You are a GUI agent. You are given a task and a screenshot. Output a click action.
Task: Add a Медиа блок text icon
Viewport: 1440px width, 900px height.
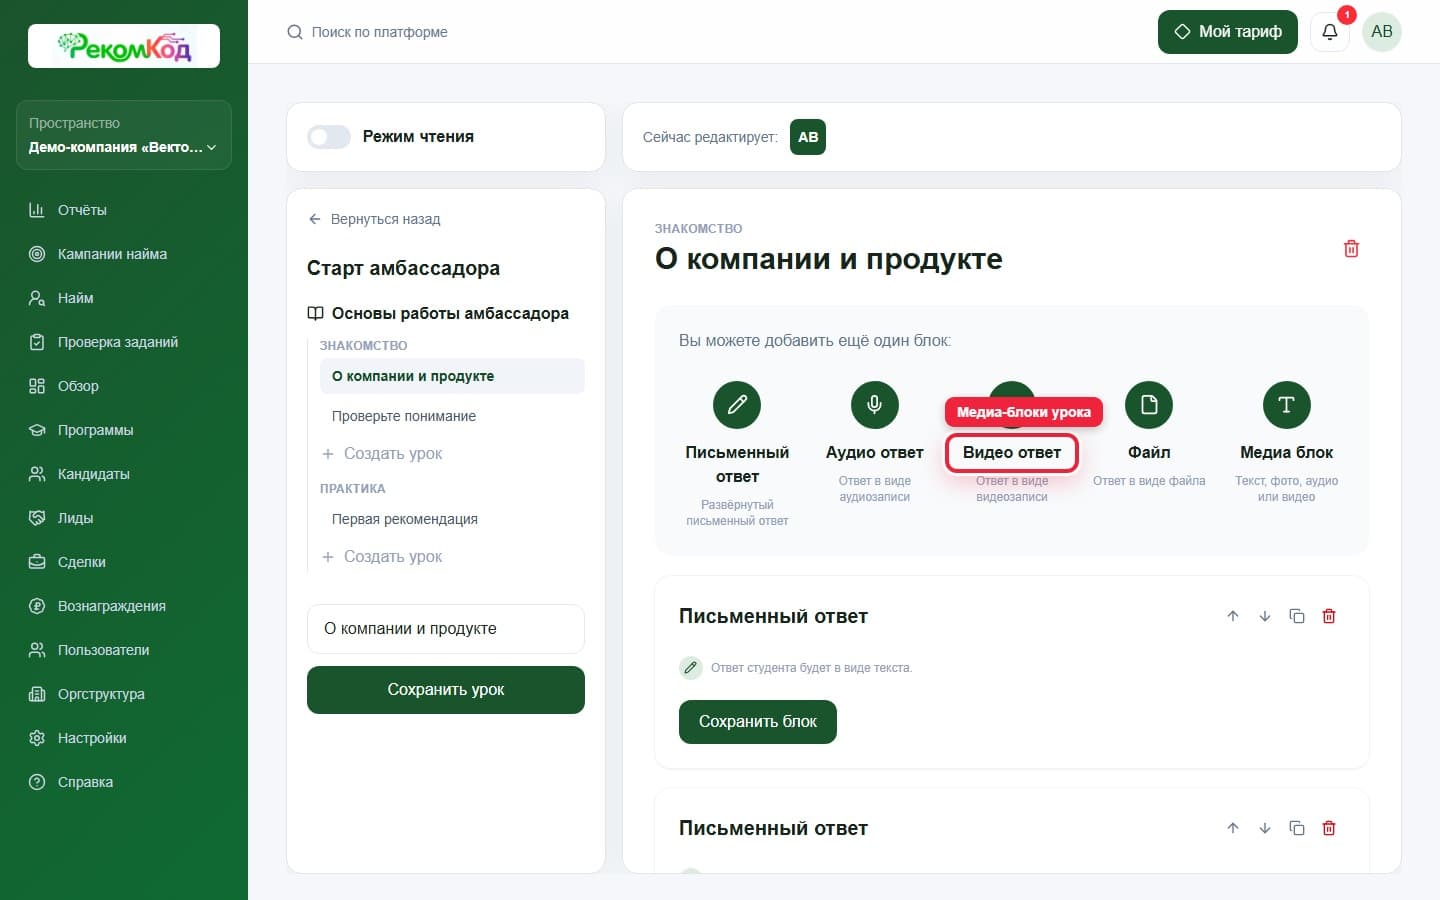tap(1286, 405)
